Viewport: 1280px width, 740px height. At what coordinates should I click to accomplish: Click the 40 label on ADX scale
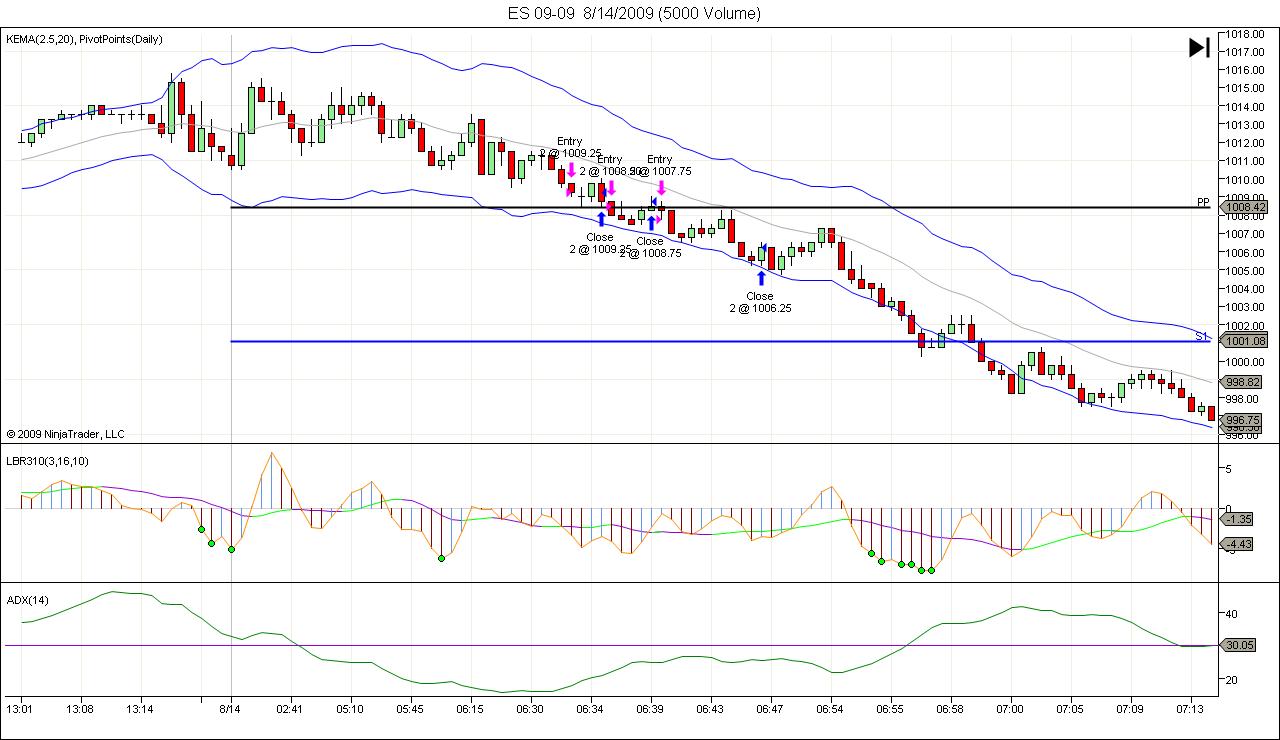pyautogui.click(x=1231, y=614)
